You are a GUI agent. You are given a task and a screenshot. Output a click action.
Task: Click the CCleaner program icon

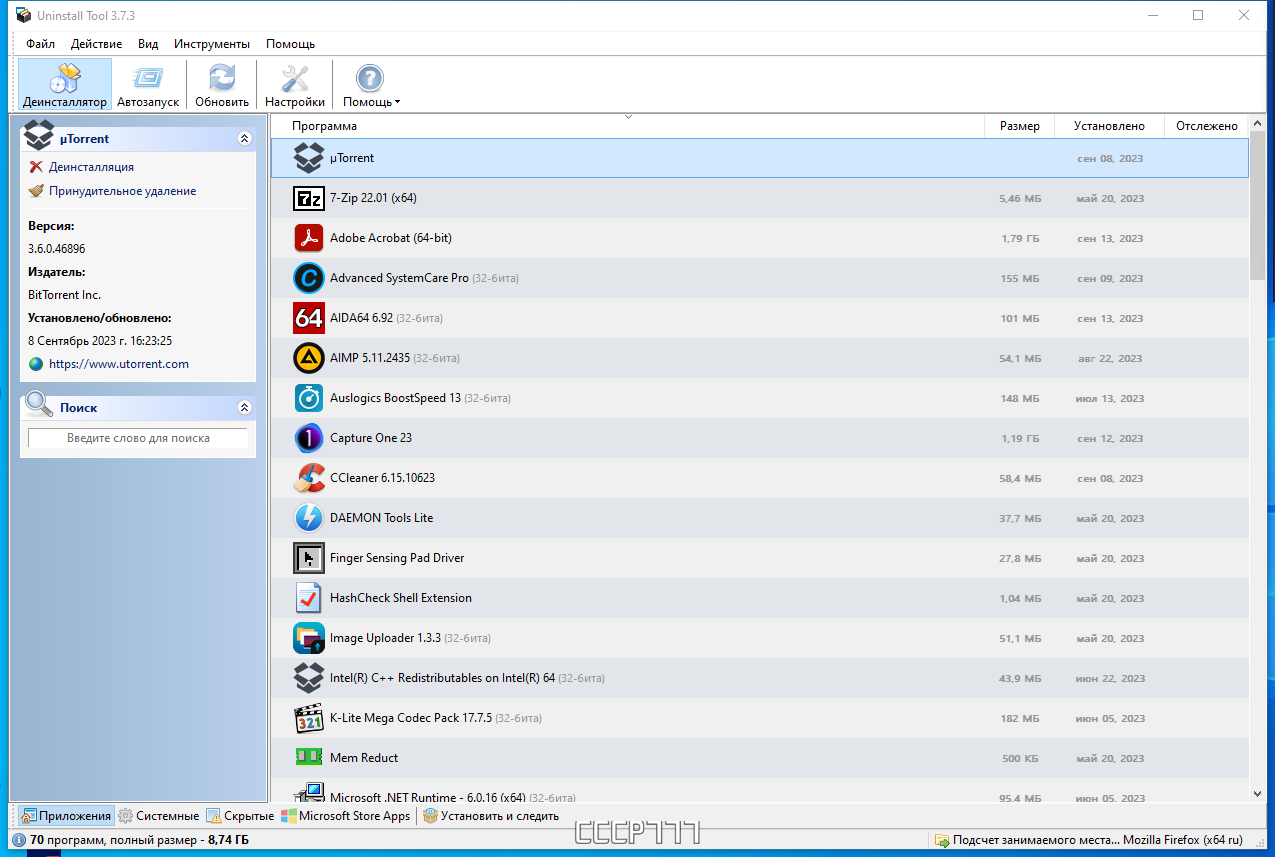308,478
